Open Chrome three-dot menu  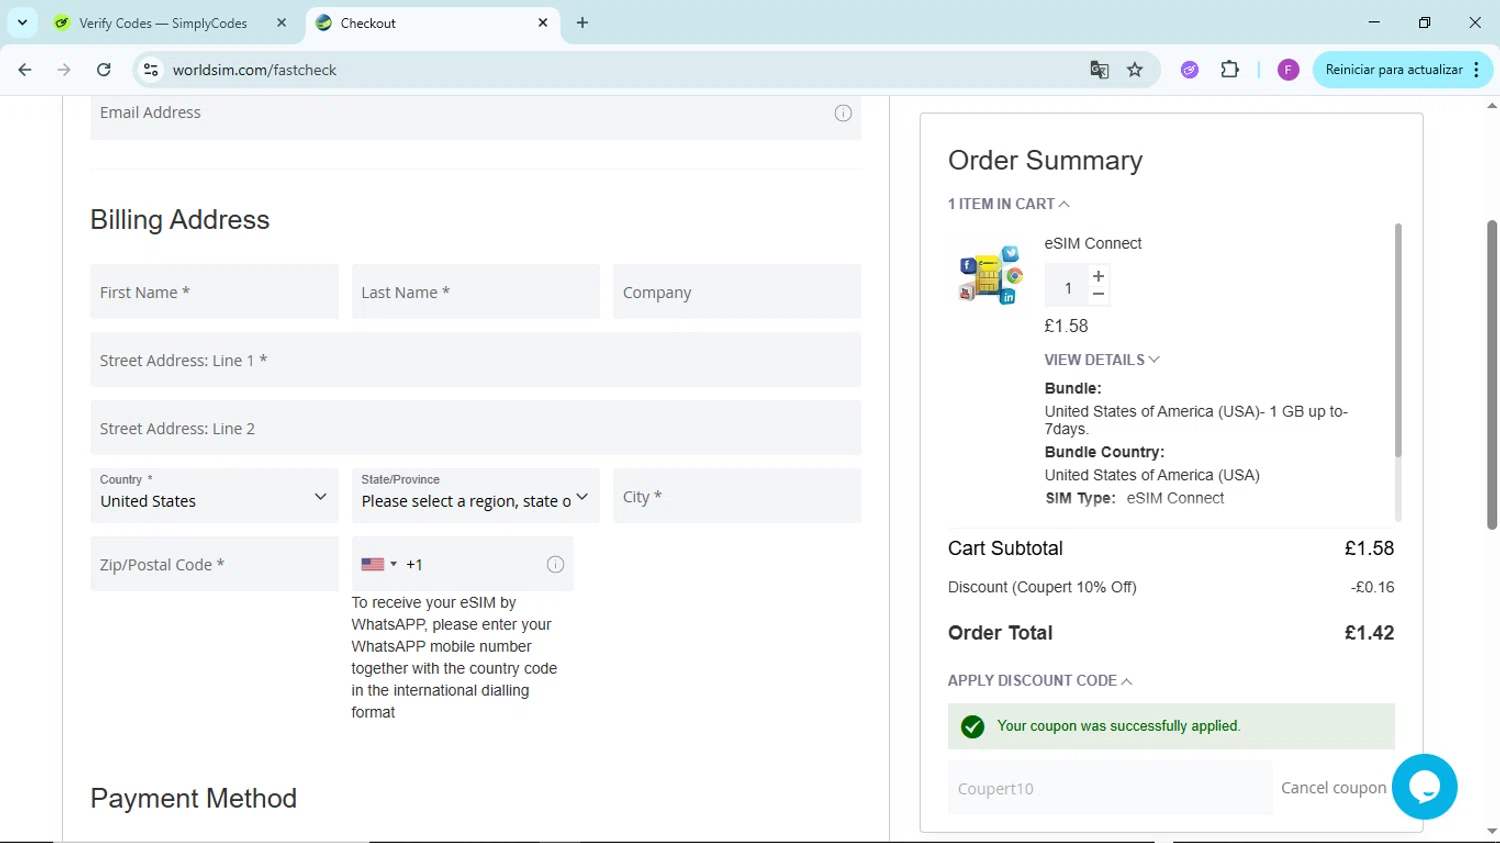tap(1477, 70)
